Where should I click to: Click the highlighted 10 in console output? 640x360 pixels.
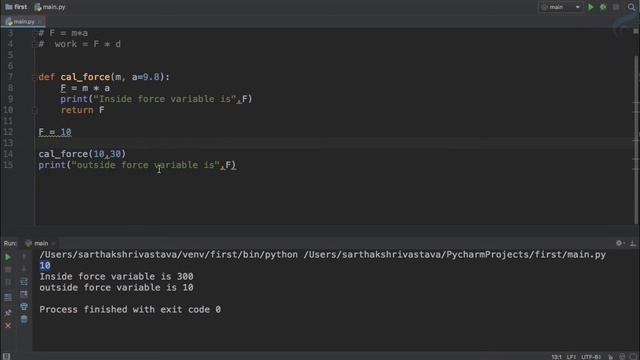[x=45, y=266]
